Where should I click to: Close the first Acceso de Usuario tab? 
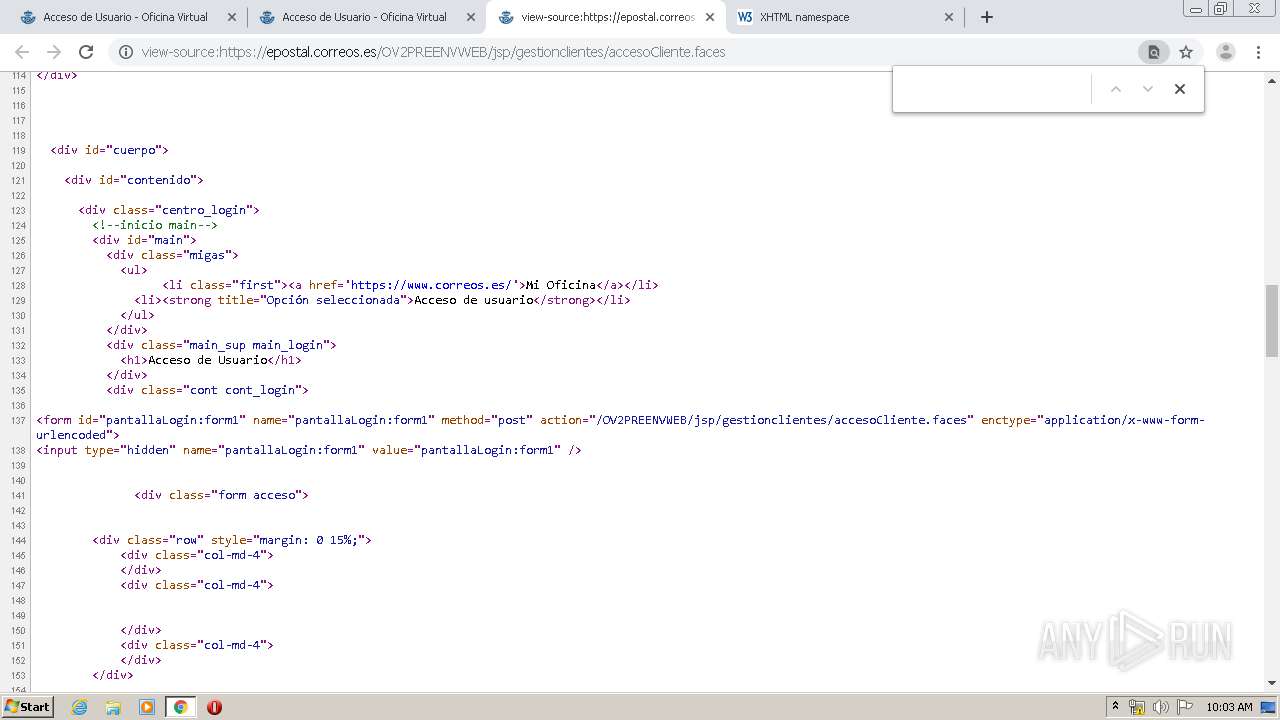coord(232,17)
